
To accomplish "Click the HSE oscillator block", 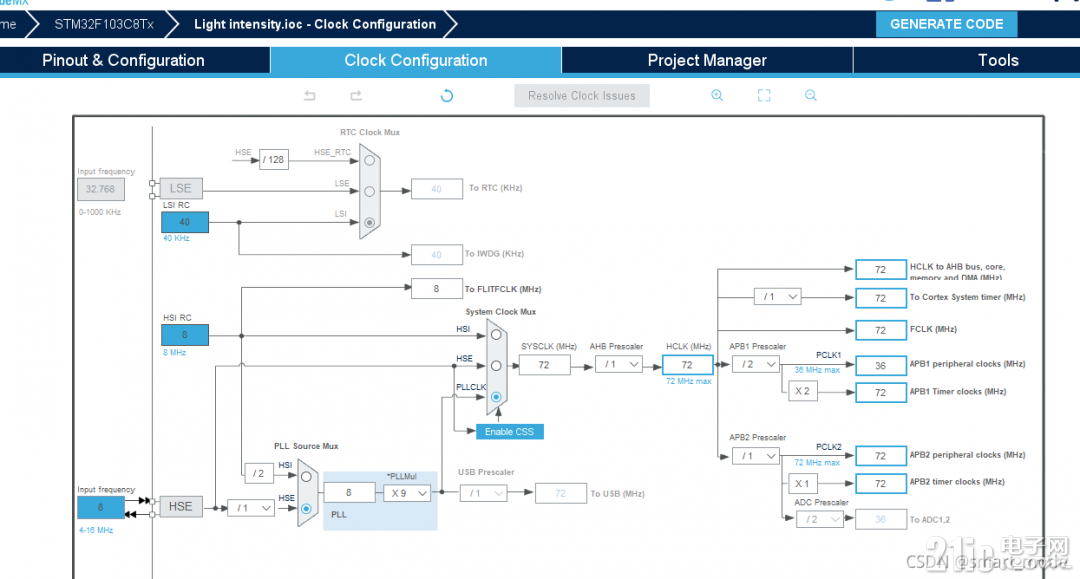I will (x=181, y=506).
